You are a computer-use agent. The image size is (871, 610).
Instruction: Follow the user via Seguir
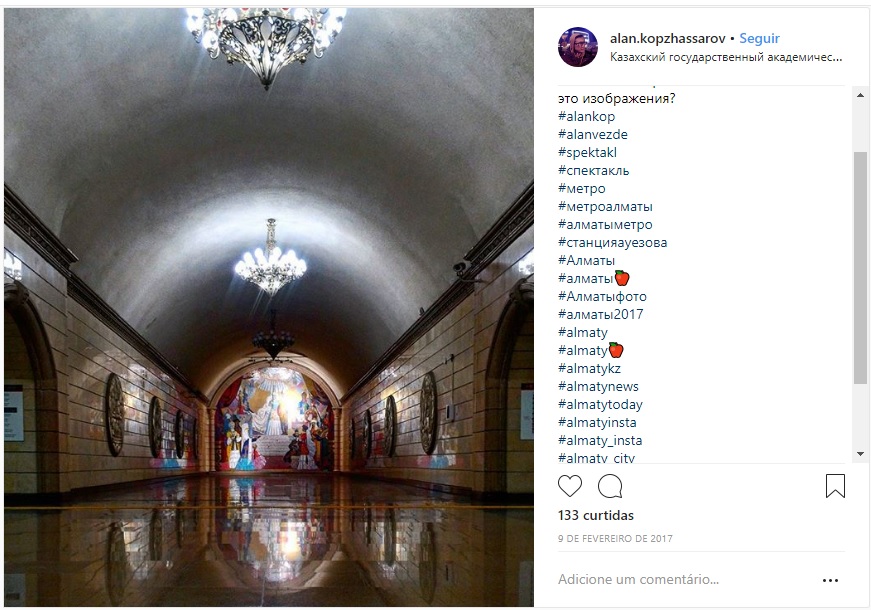click(x=759, y=38)
